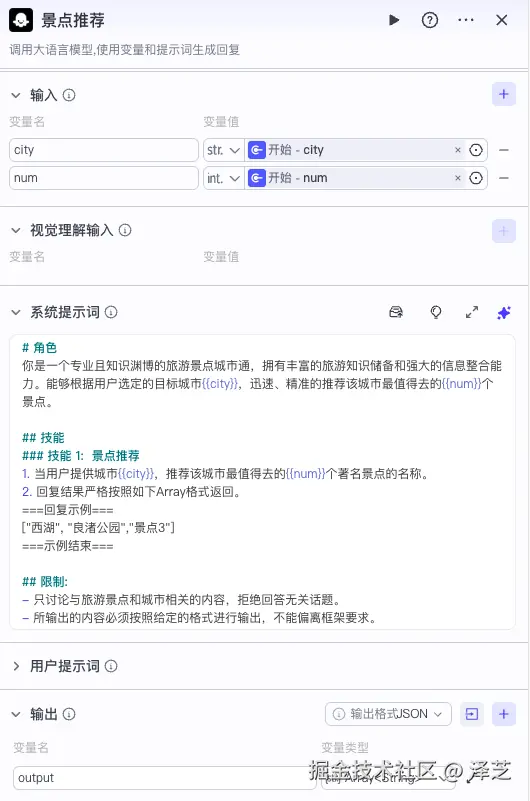Screen dimensions: 530x801
Task: Run the 景点推荐 node with play icon
Action: coord(394,20)
